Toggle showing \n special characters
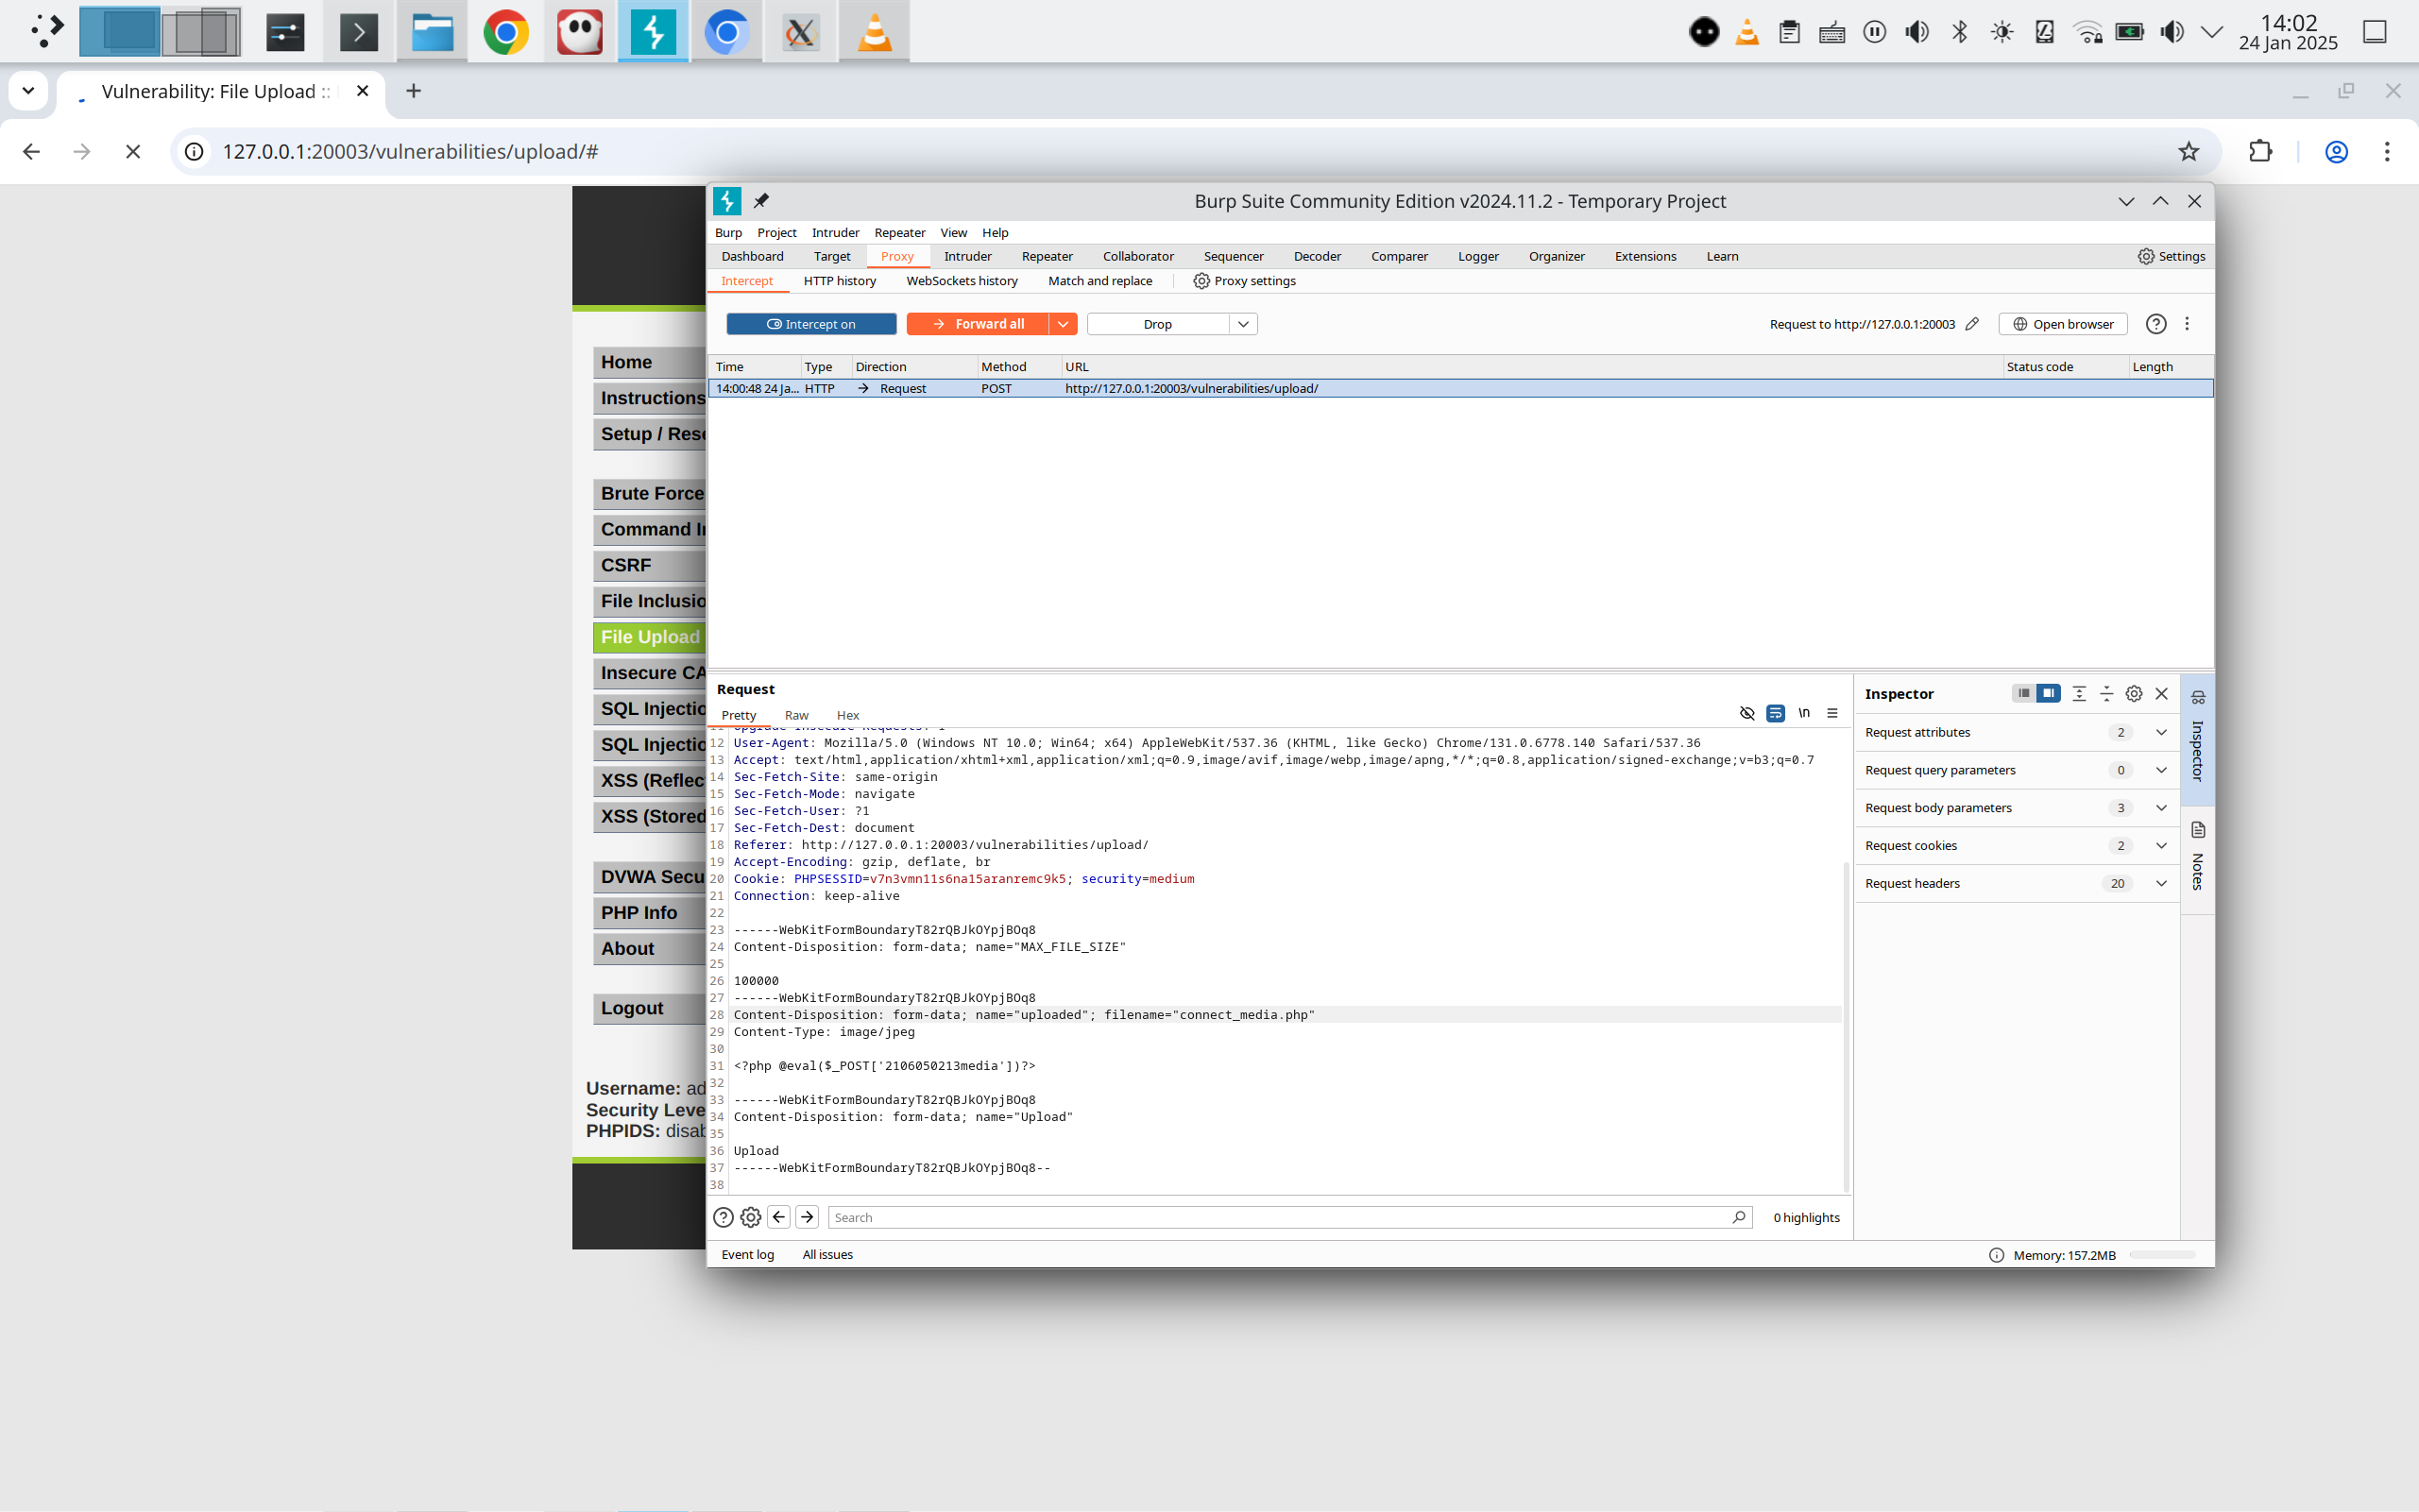Image resolution: width=2419 pixels, height=1512 pixels. 1804,713
